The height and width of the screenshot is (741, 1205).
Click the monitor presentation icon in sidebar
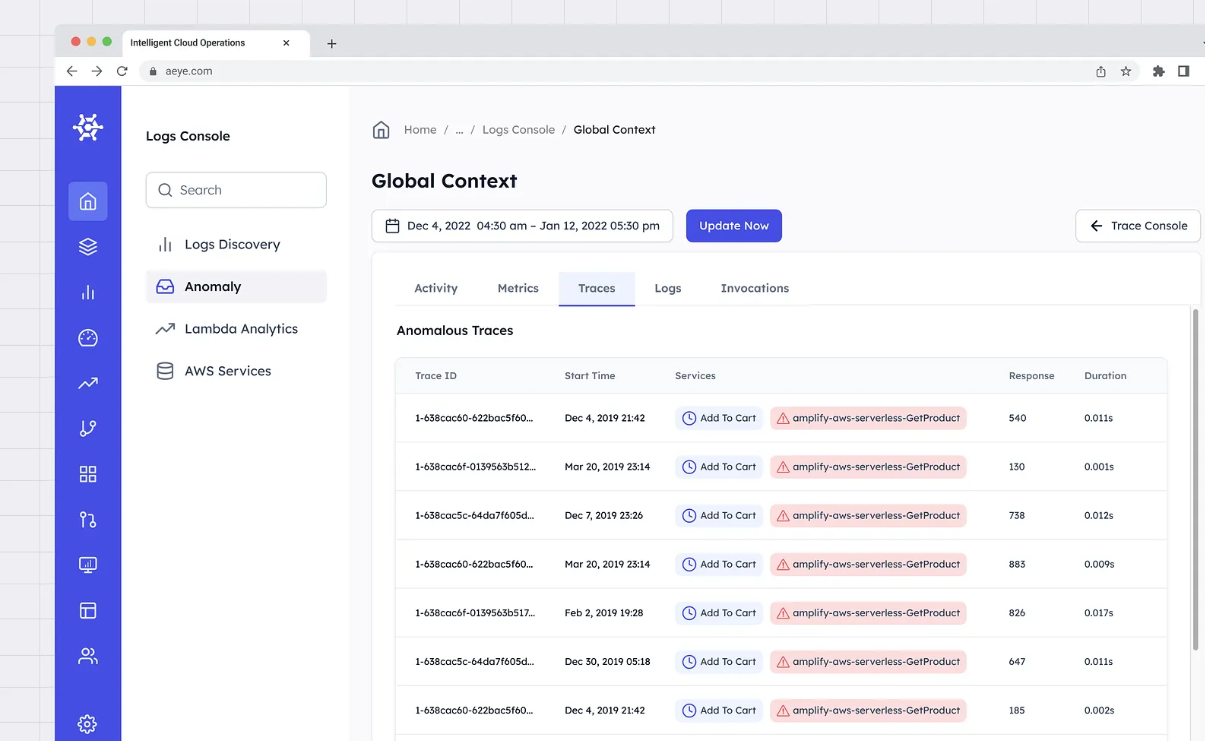point(88,565)
